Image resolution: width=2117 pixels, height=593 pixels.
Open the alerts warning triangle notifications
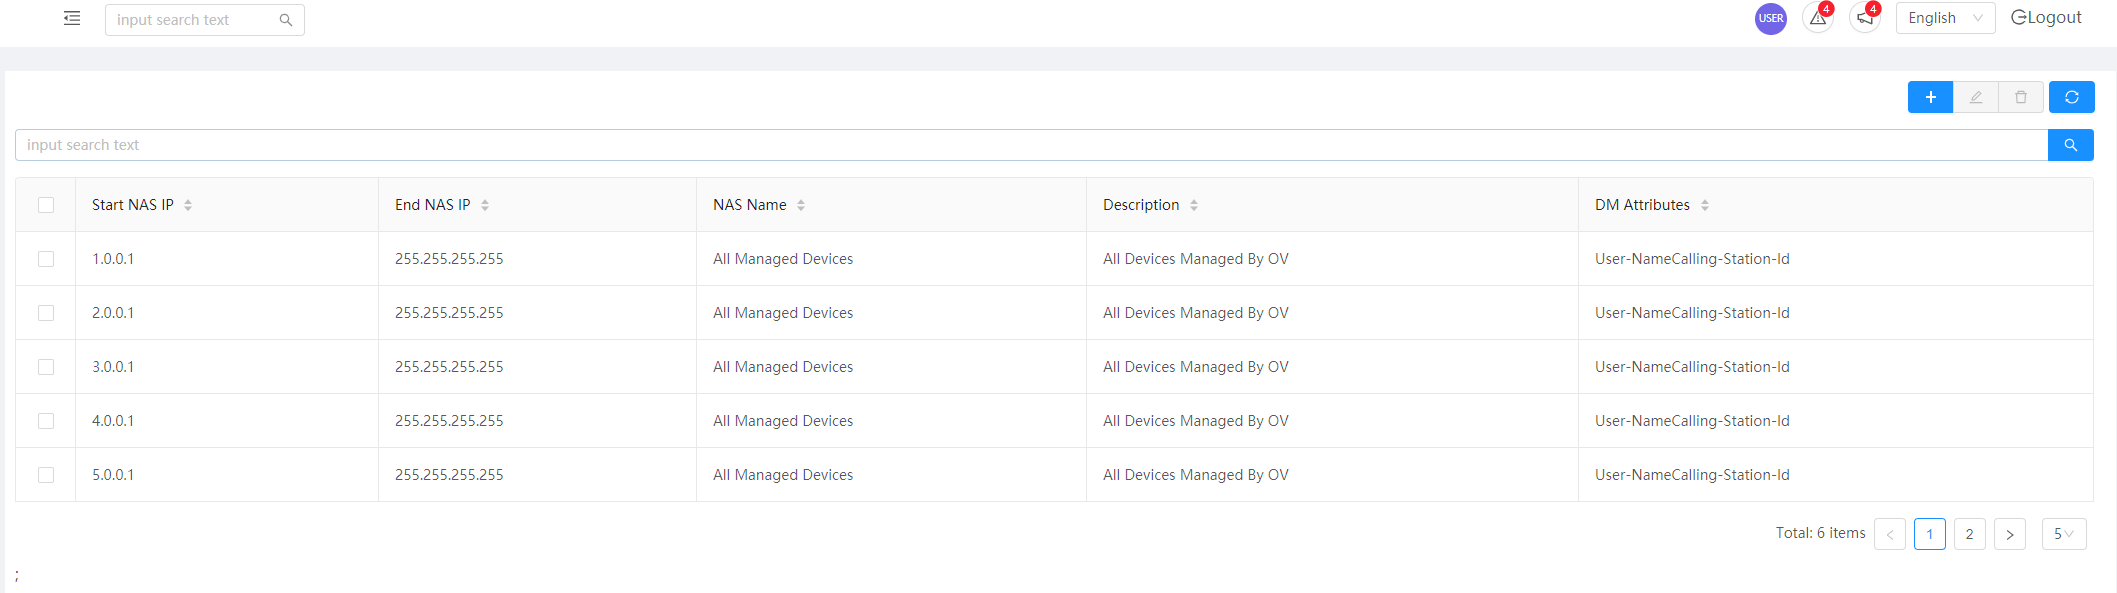[1818, 18]
